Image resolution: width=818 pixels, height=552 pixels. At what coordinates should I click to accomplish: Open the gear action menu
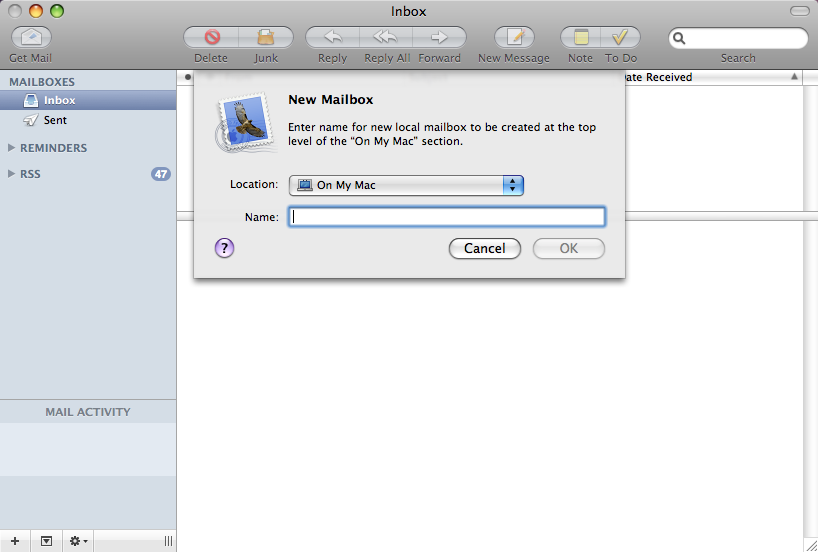pos(77,541)
